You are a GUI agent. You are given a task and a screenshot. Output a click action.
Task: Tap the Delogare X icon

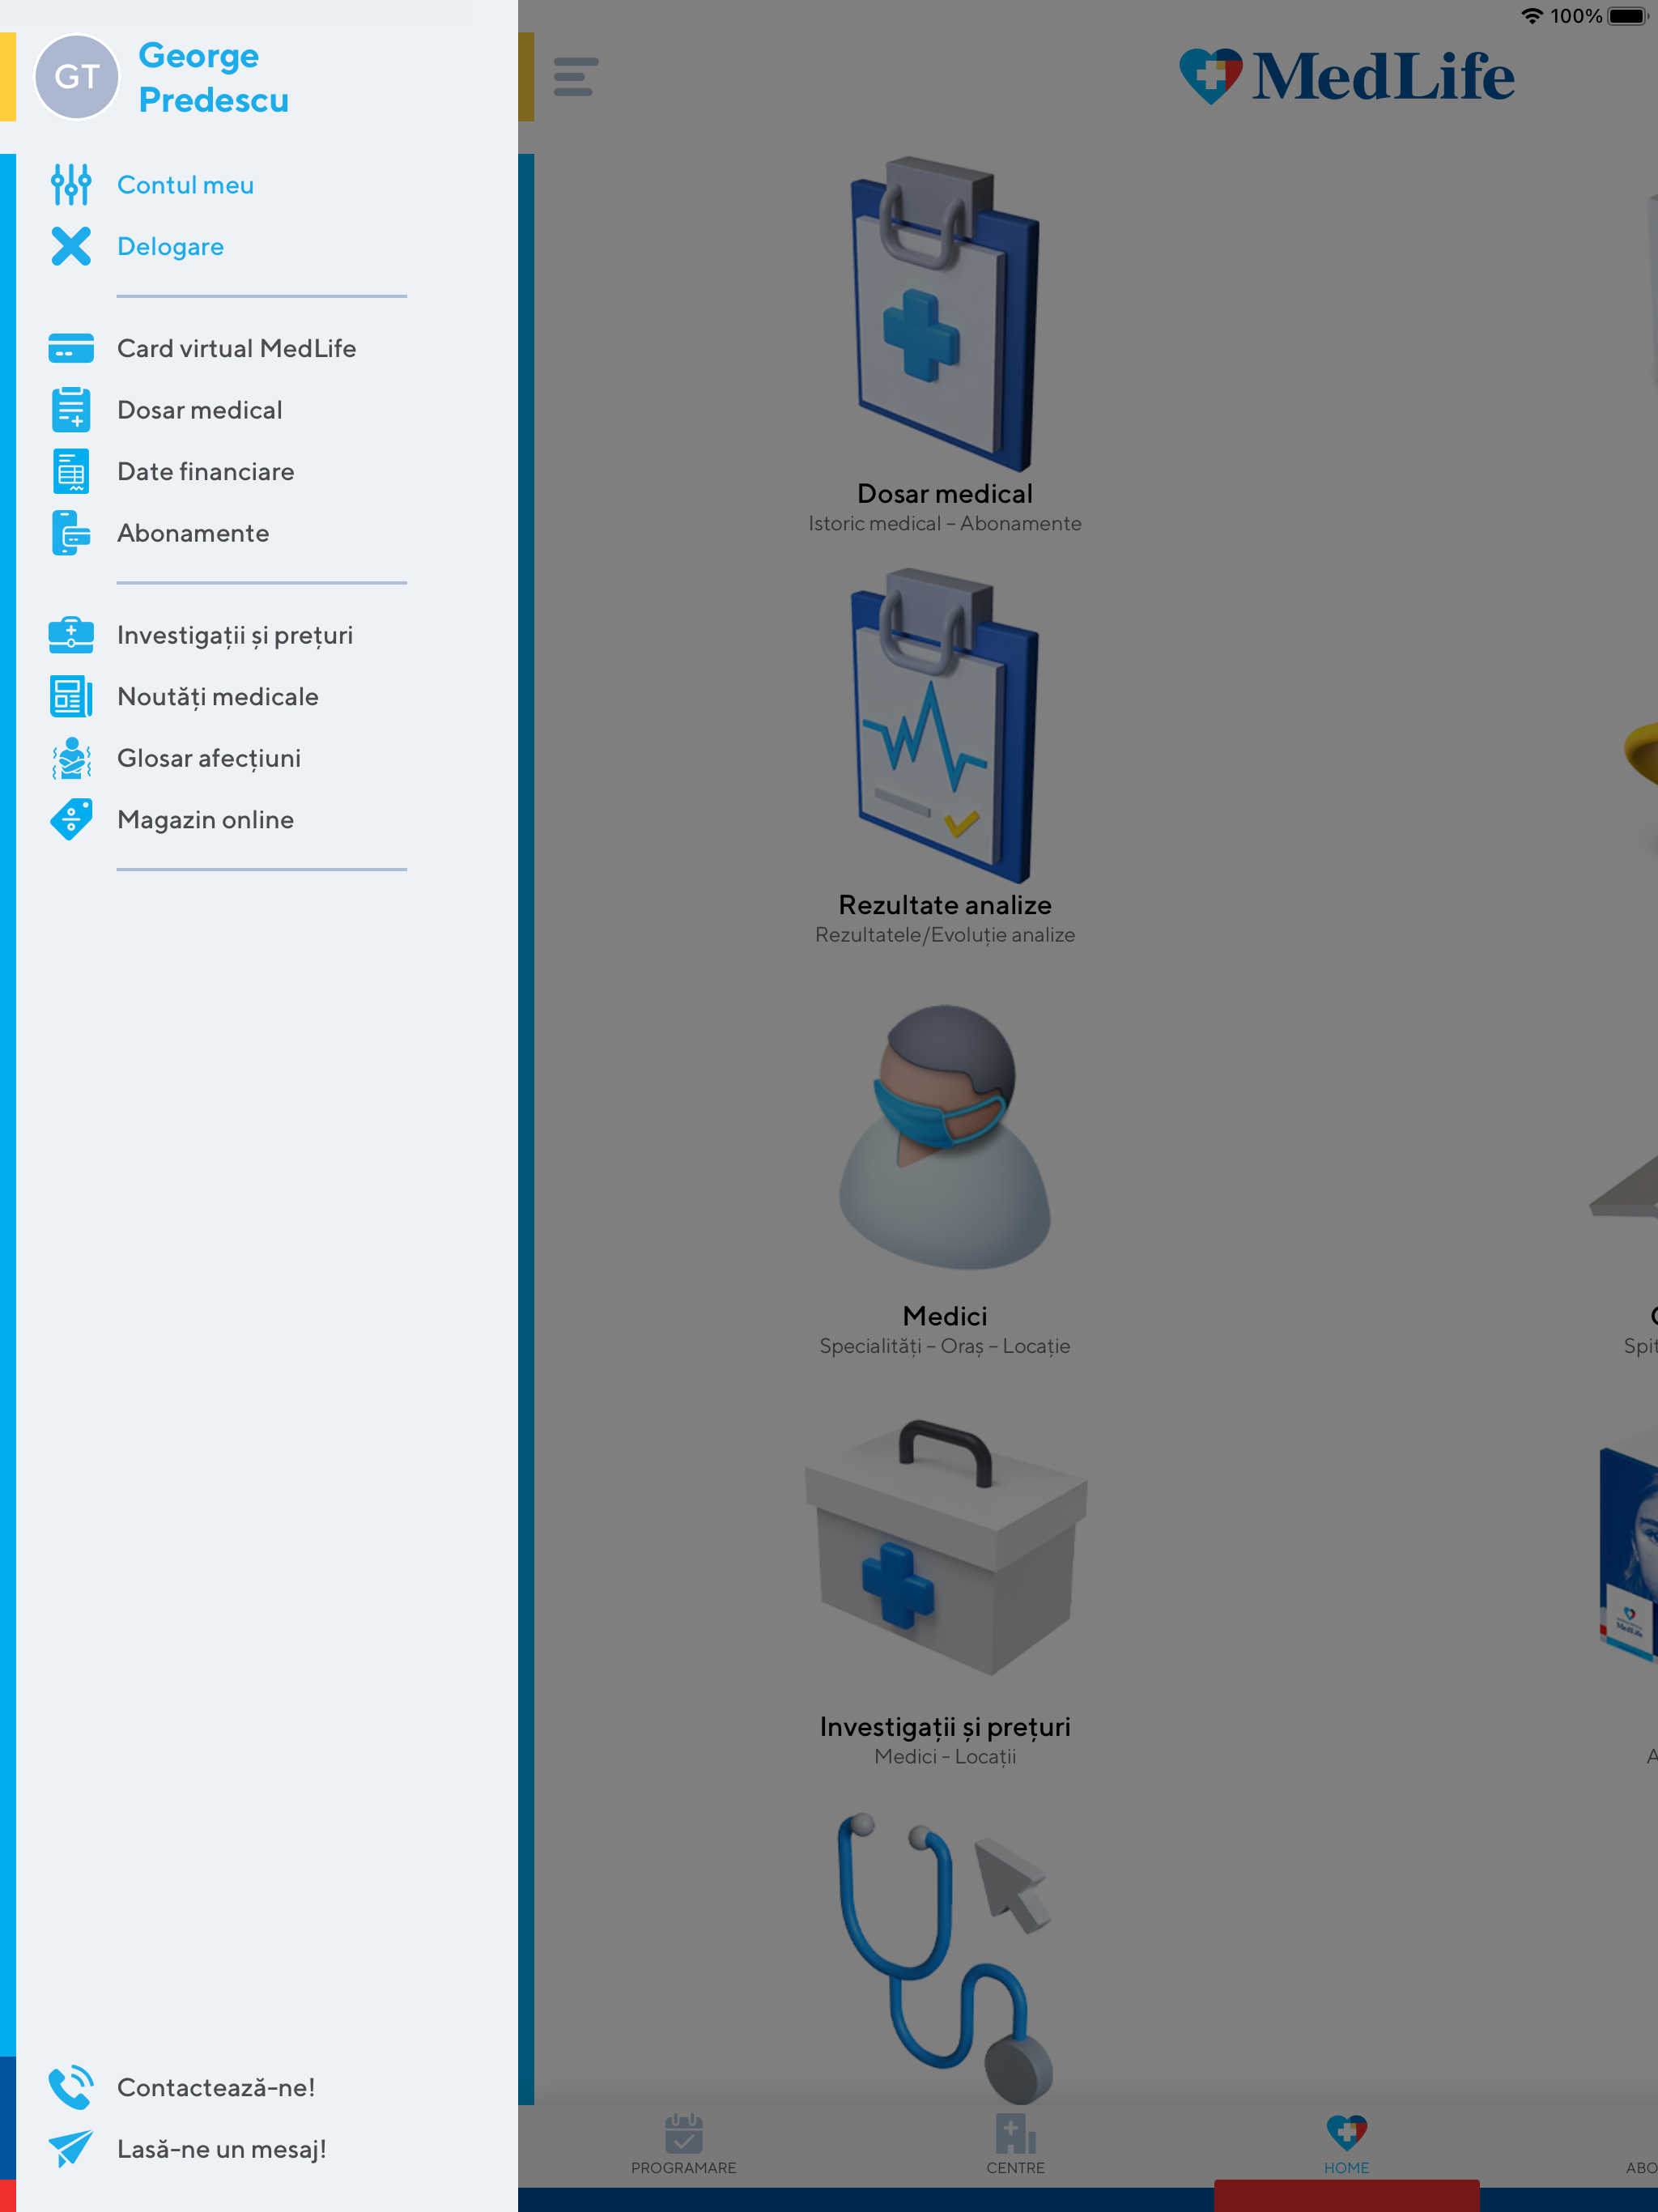pyautogui.click(x=70, y=246)
